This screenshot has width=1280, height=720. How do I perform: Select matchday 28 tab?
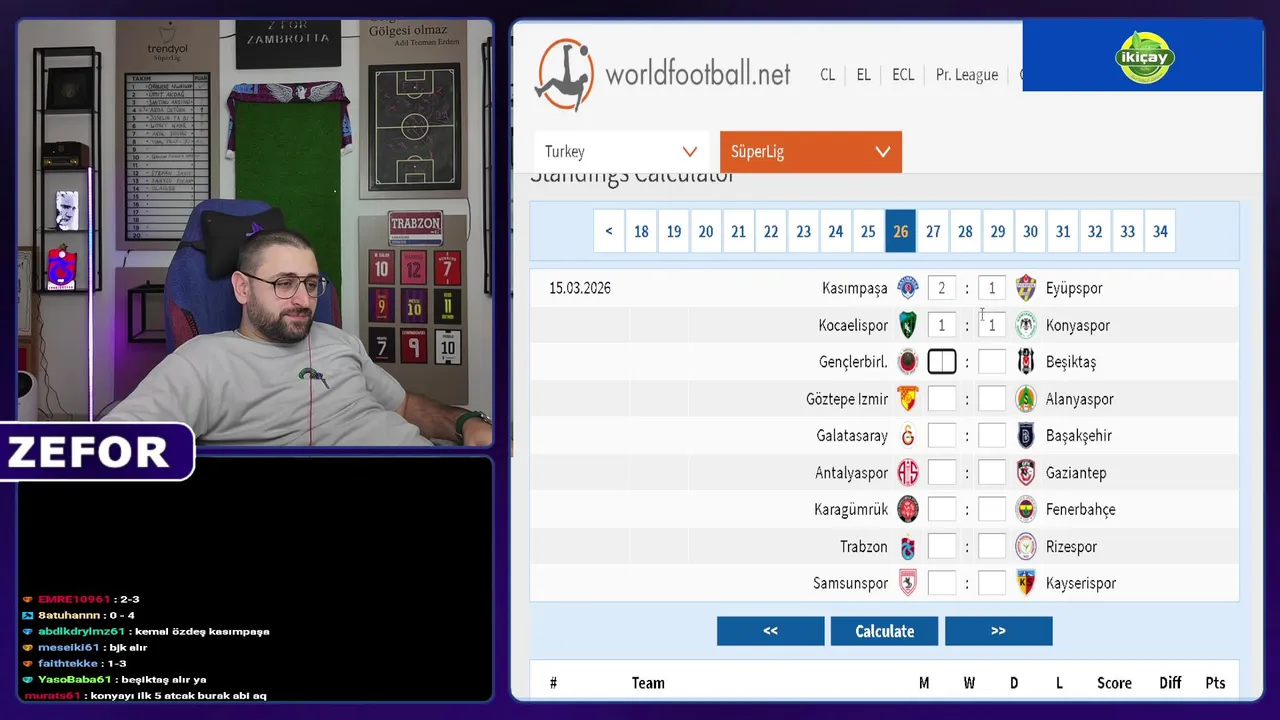coord(965,231)
